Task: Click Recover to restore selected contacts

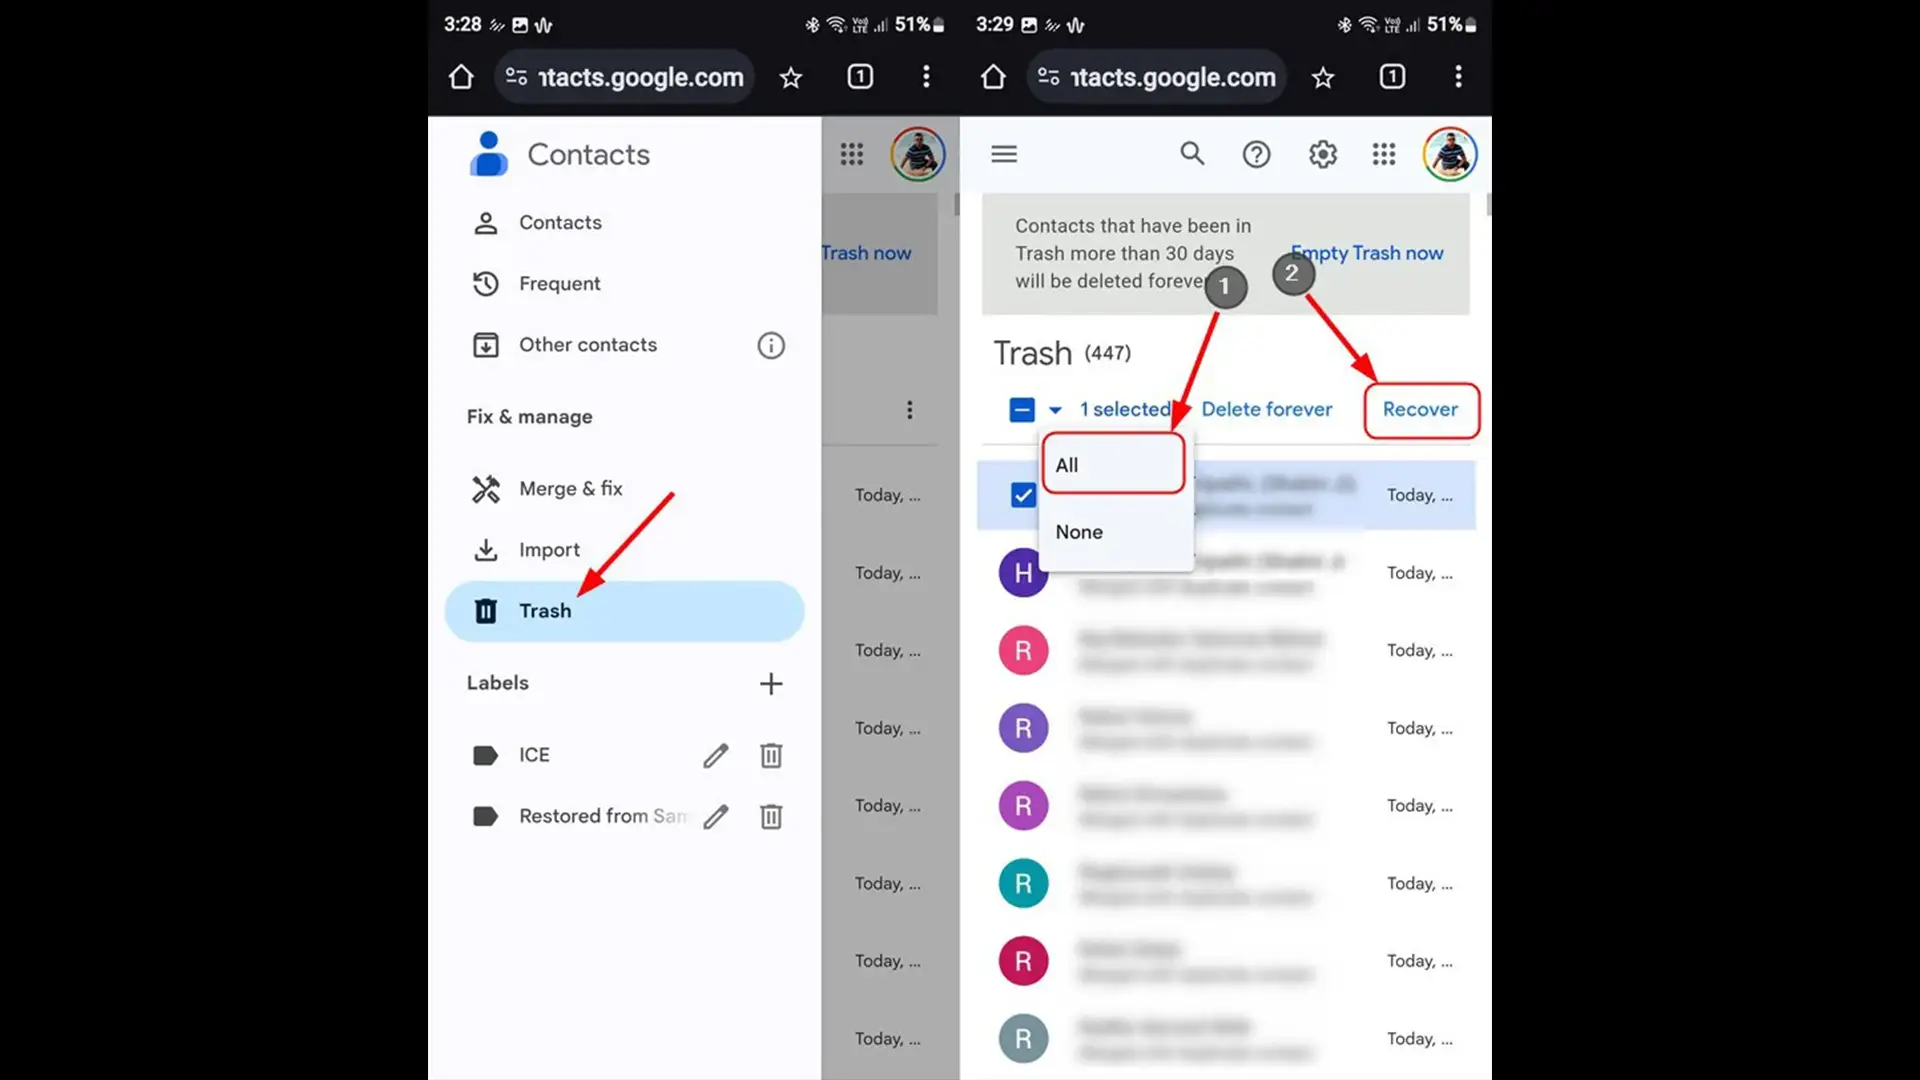Action: tap(1420, 409)
